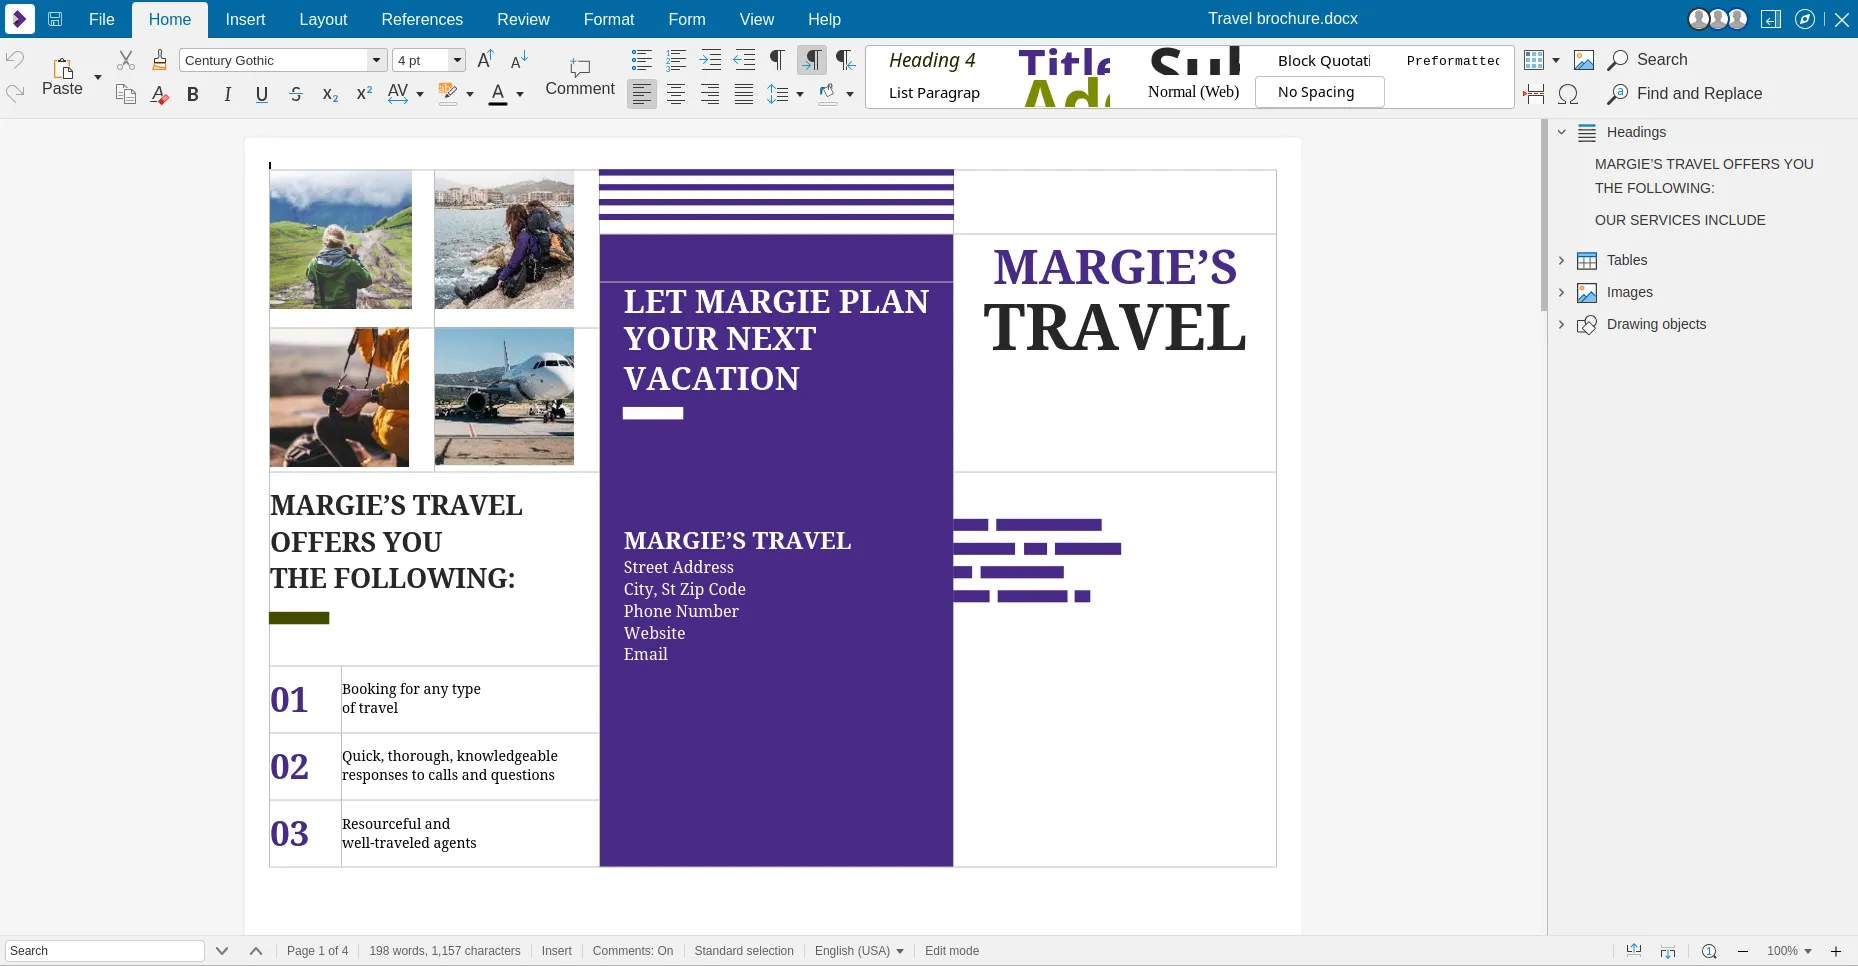Click the Decrease indent icon
This screenshot has width=1858, height=966.
pos(745,60)
